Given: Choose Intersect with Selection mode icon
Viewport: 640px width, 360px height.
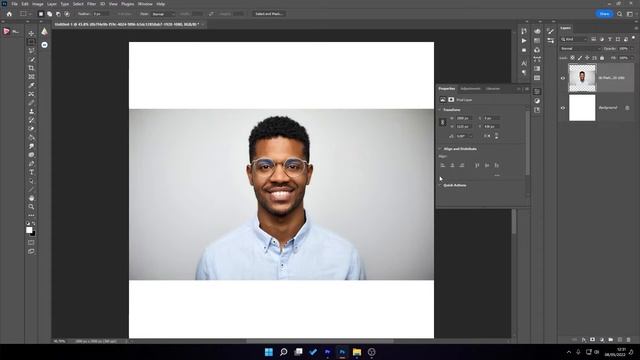Looking at the screenshot, I should (67, 14).
